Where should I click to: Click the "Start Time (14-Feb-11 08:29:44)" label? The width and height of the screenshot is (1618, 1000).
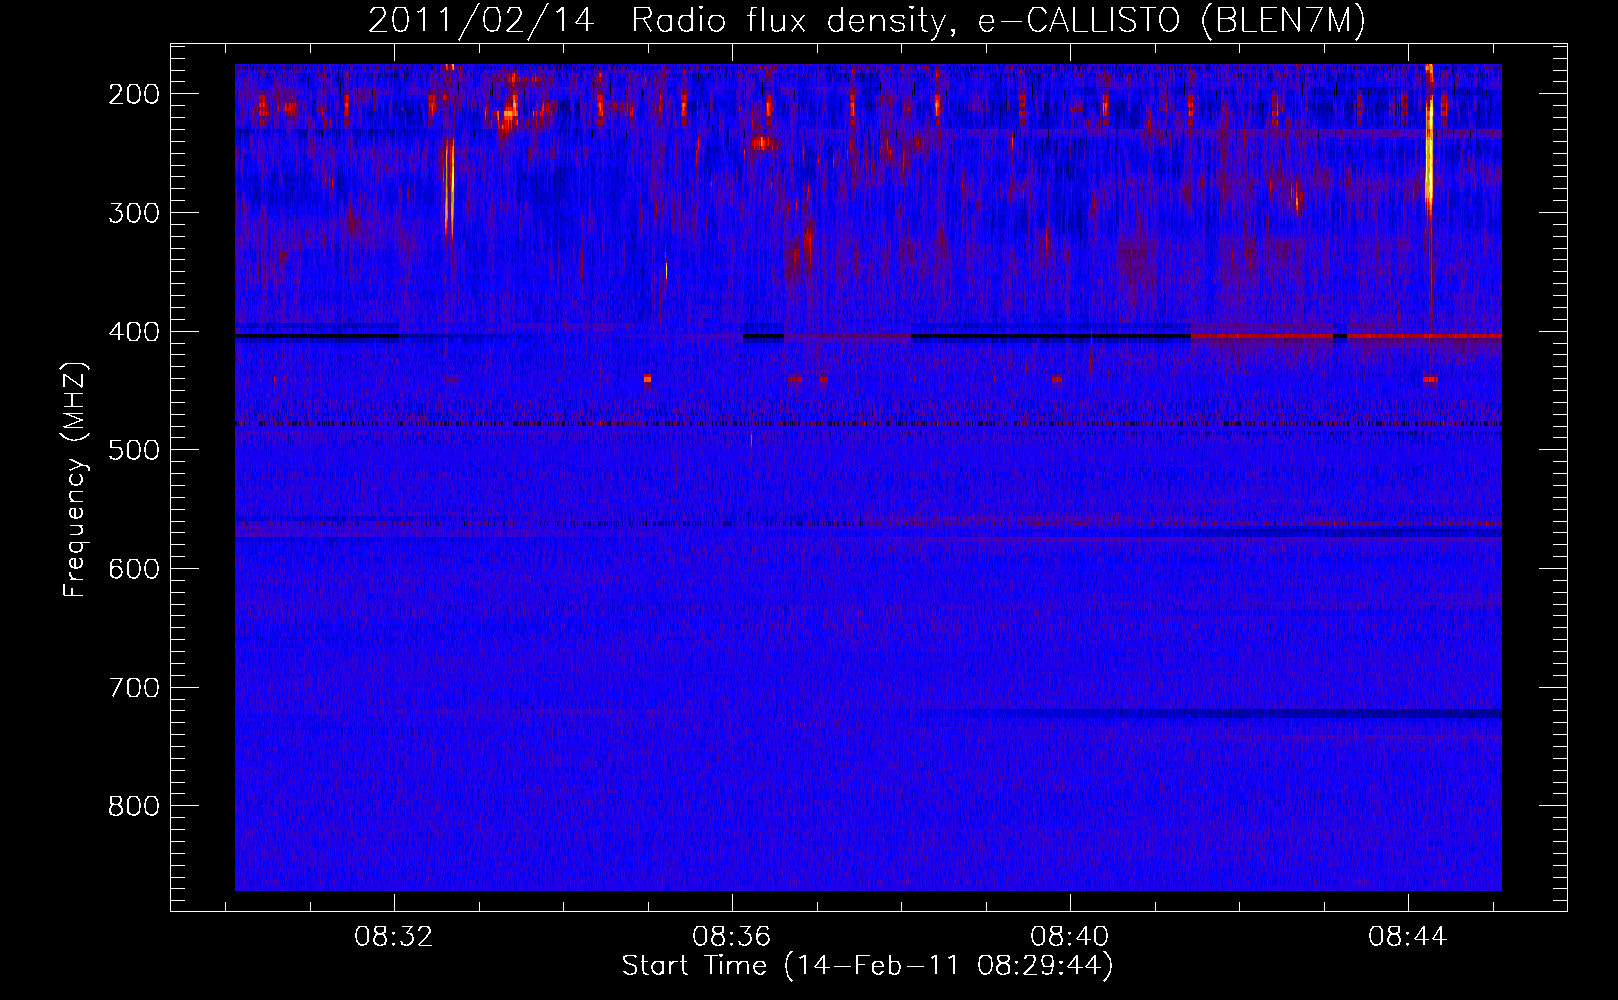click(867, 966)
